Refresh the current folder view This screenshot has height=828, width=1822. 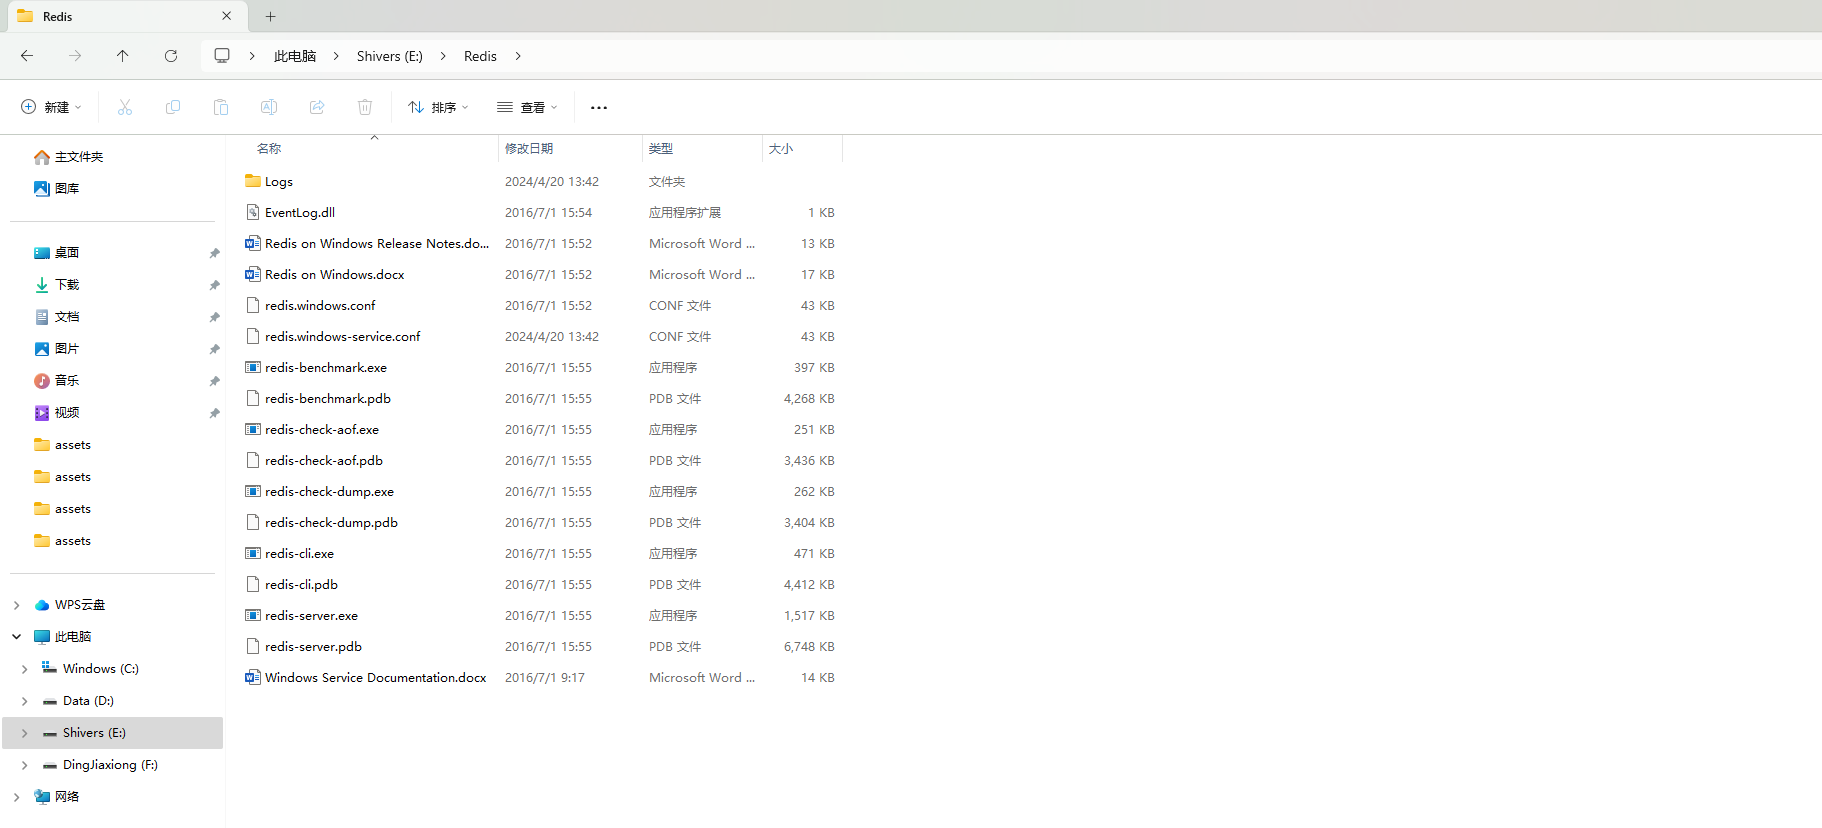(x=171, y=56)
